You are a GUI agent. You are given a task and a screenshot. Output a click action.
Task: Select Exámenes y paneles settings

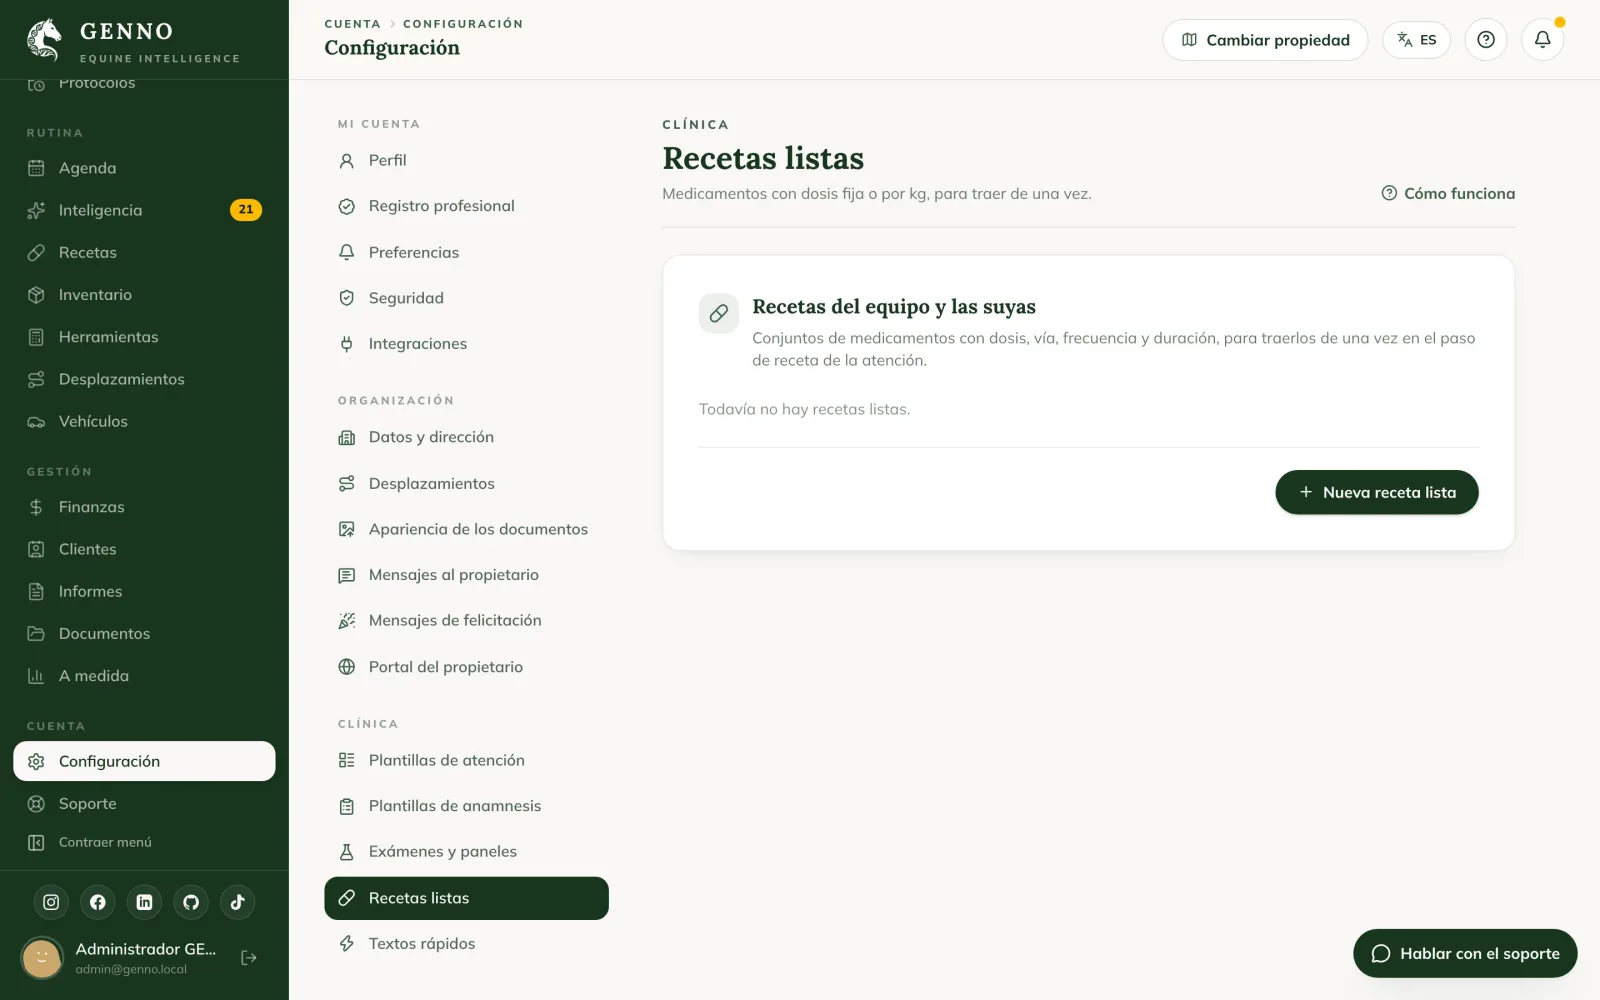coord(466,852)
